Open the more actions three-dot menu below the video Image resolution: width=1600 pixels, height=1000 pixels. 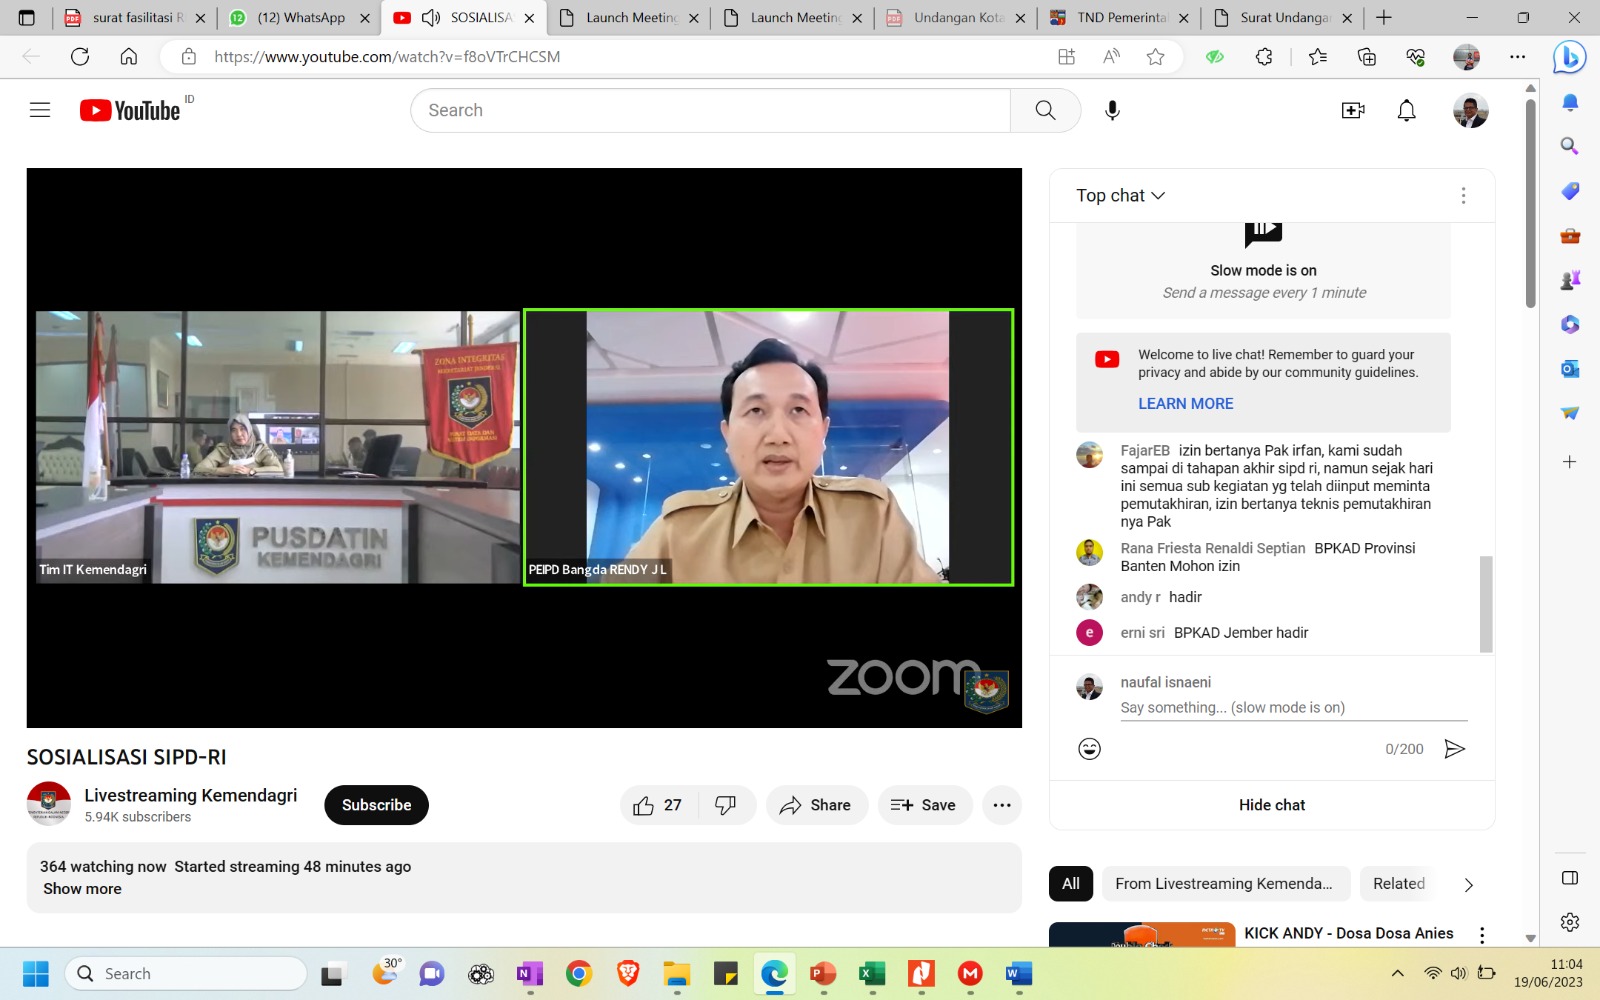click(1002, 805)
